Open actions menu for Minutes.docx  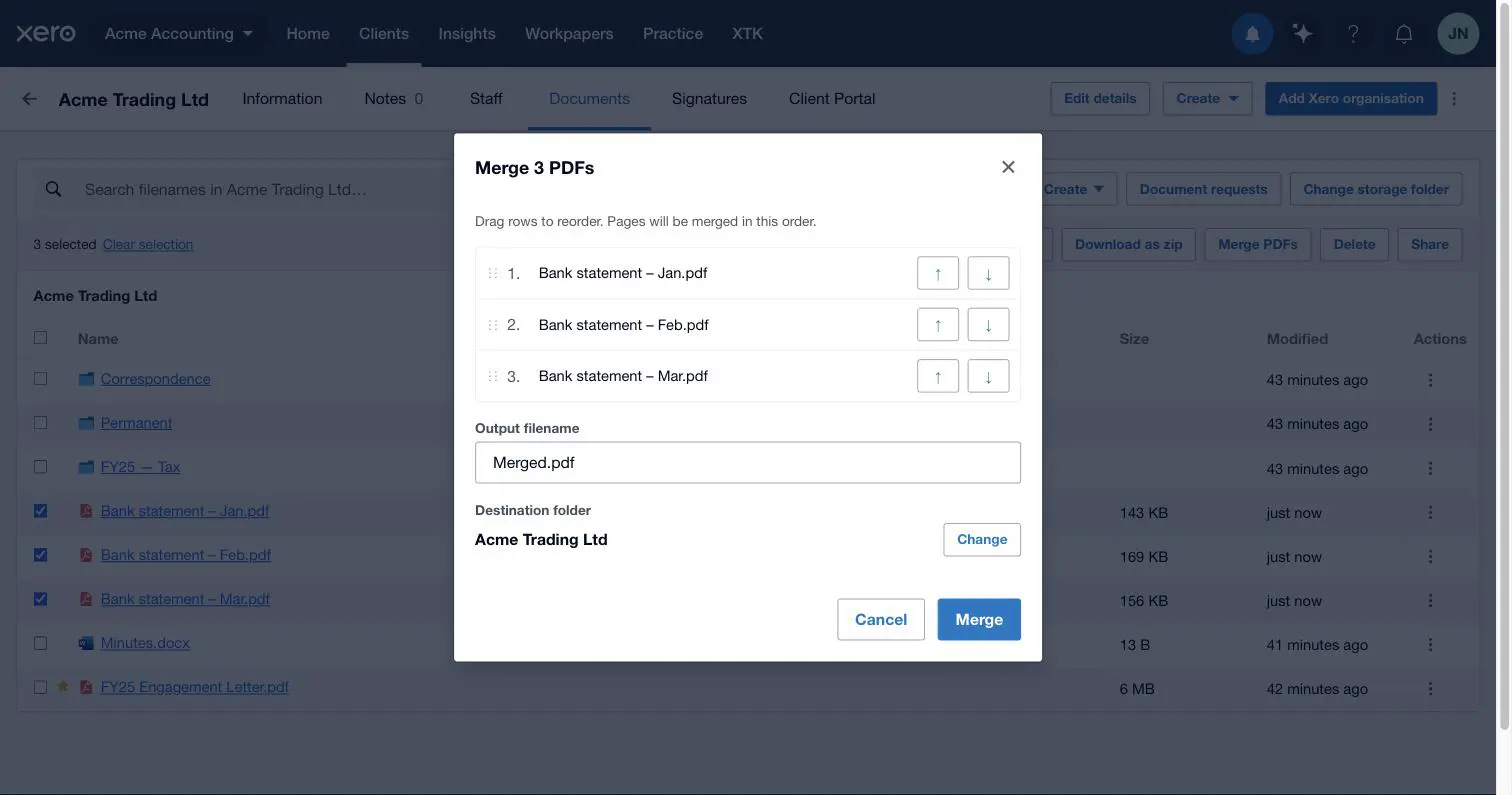(1430, 644)
